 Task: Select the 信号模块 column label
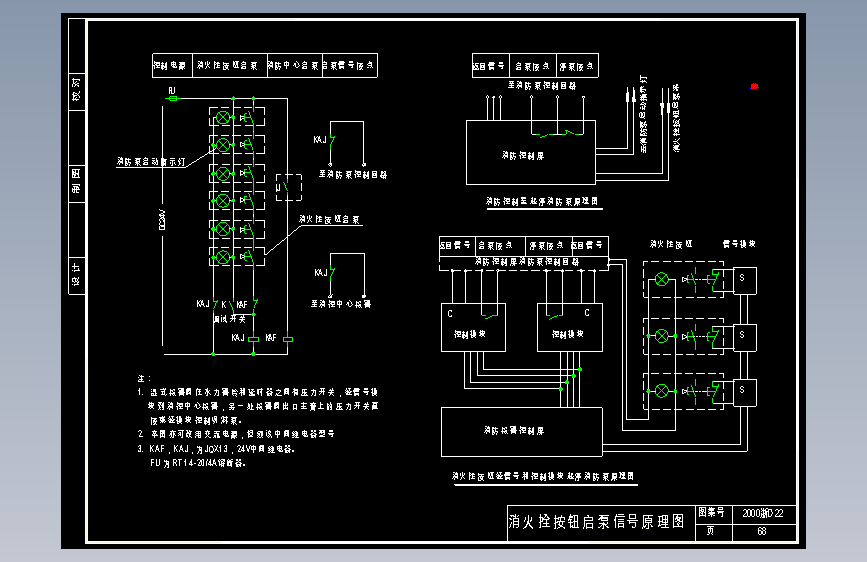point(739,244)
